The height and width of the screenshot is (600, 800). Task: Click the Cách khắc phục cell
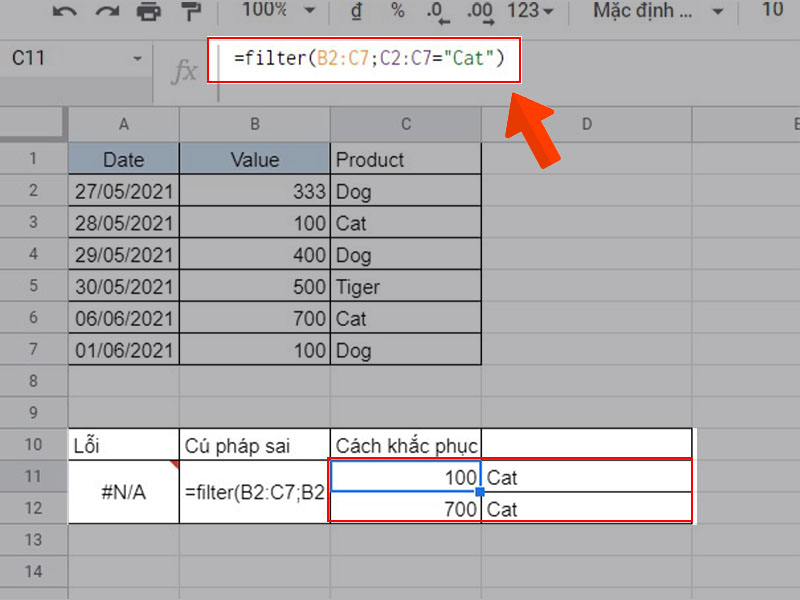pos(406,445)
